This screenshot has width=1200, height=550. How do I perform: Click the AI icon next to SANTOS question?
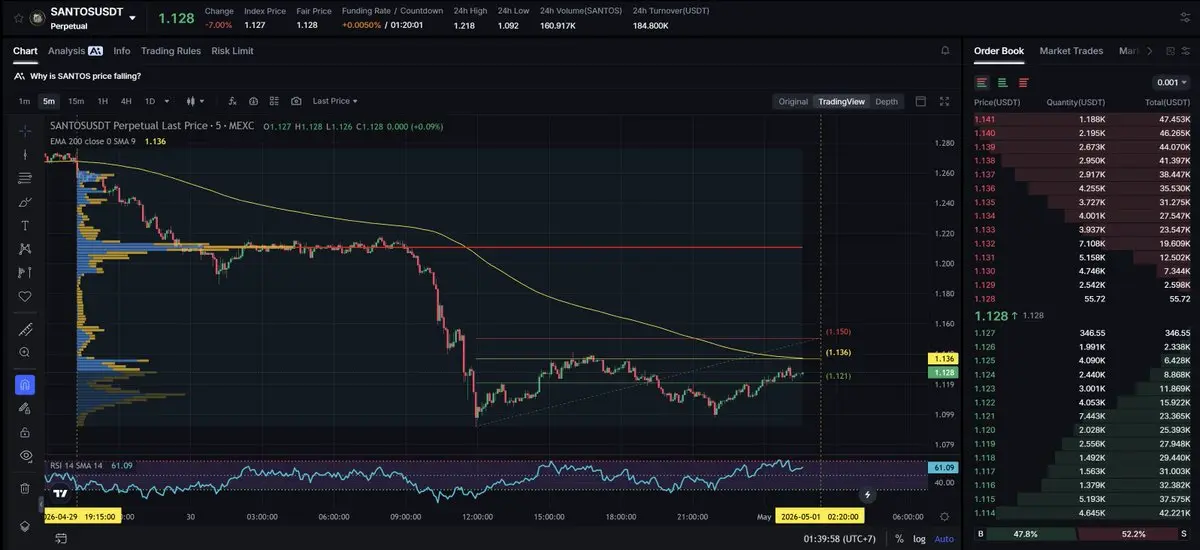(20, 76)
